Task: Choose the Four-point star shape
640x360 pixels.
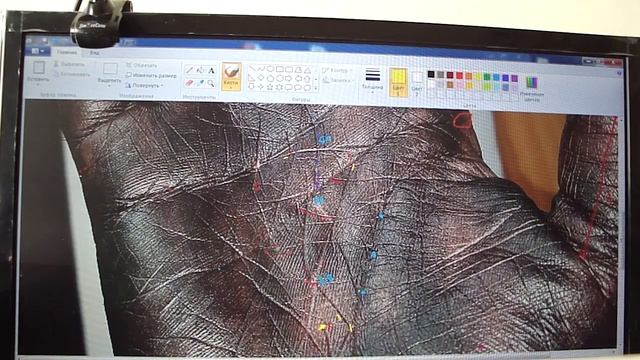Action: (261, 87)
